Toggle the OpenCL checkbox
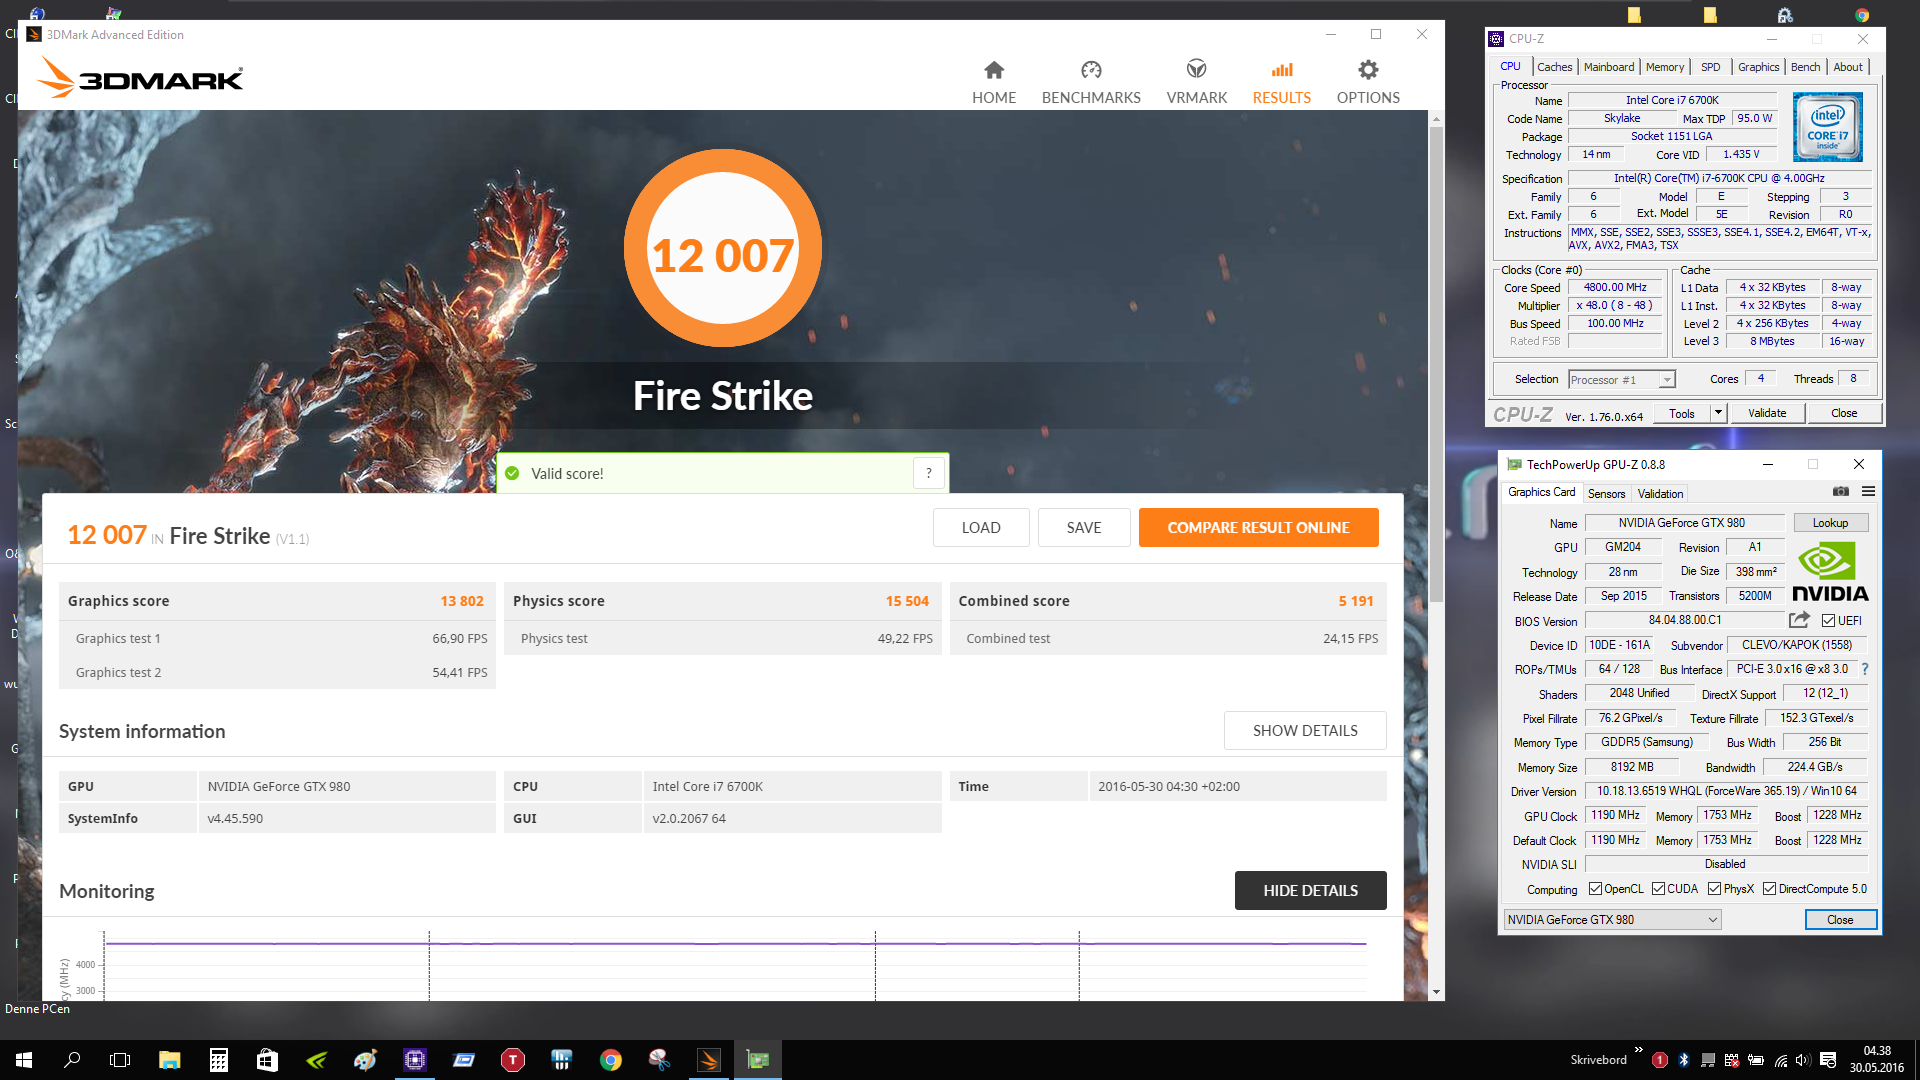 tap(1596, 889)
